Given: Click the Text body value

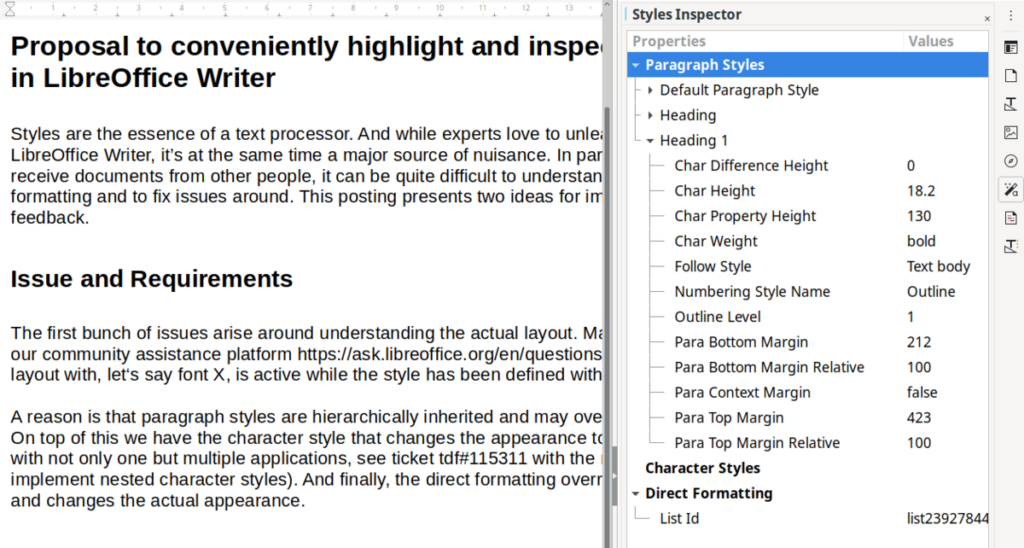Looking at the screenshot, I should [x=938, y=266].
